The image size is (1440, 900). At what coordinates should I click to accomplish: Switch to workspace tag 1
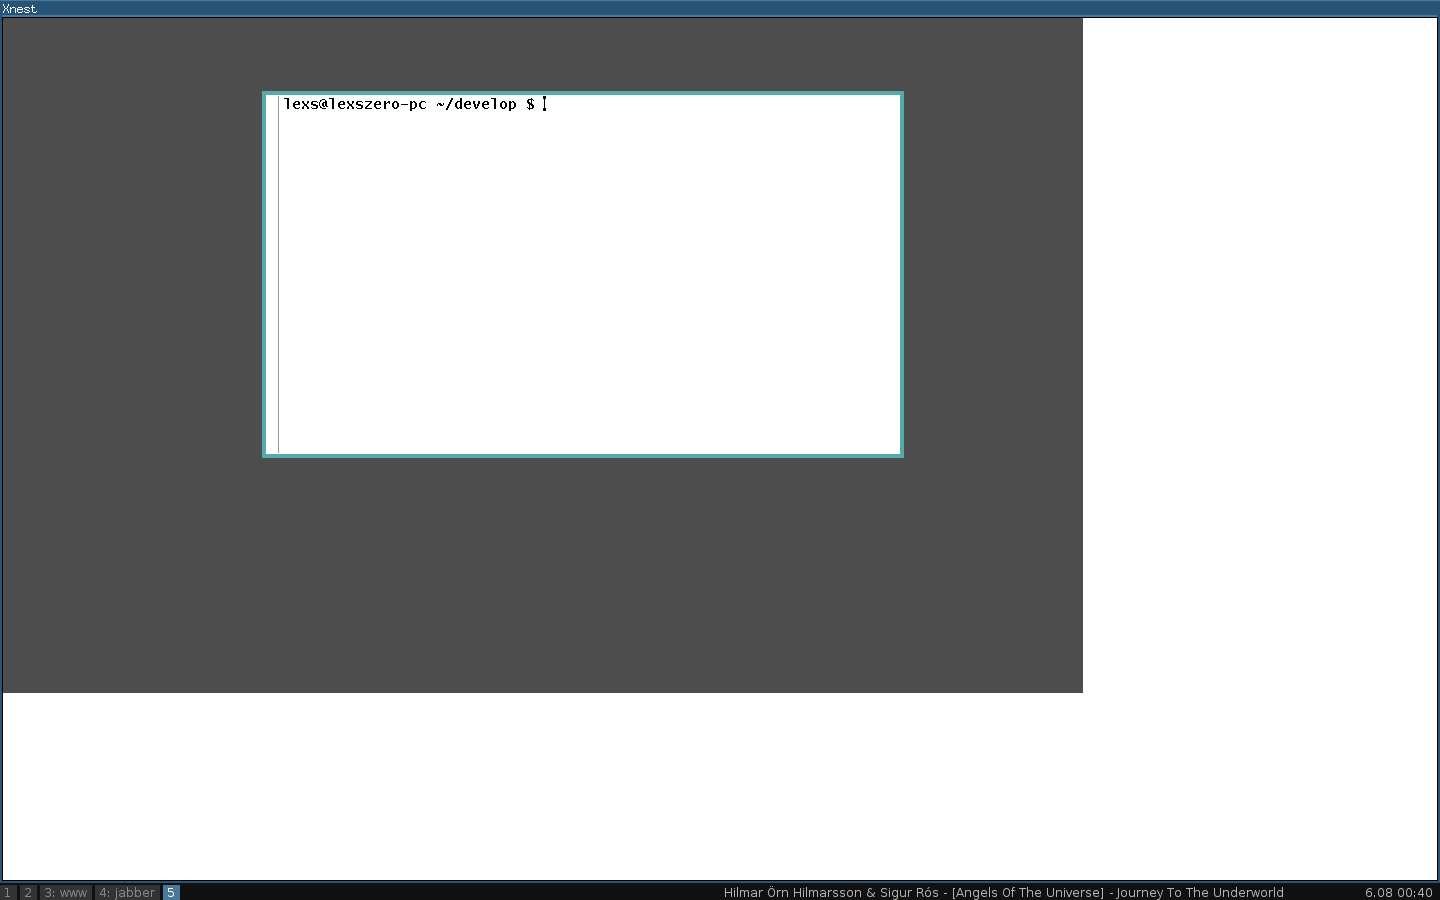pos(8,892)
